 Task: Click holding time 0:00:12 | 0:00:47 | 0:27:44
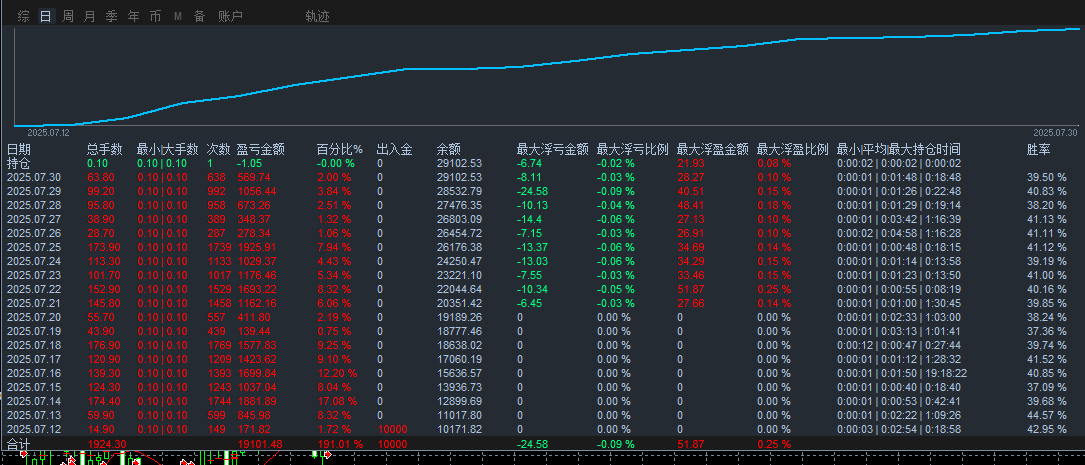pyautogui.click(x=899, y=345)
